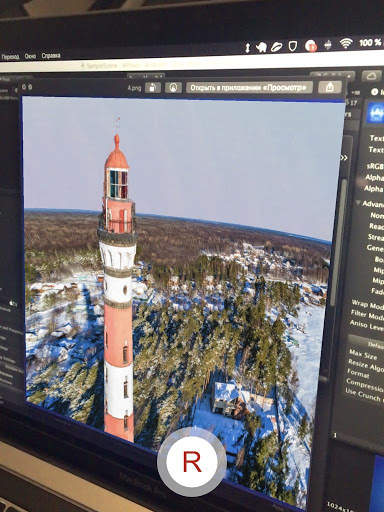Screen dimensions: 384x512
Task: Click the Aniso Level label
Action: (x=366, y=325)
